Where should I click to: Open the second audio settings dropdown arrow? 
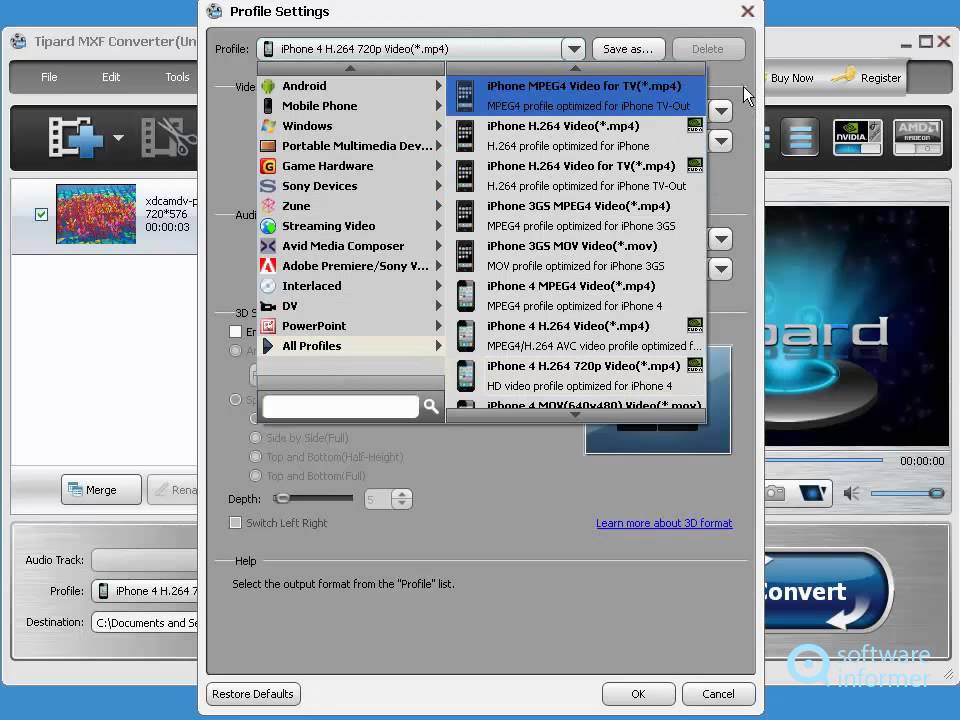tap(721, 269)
